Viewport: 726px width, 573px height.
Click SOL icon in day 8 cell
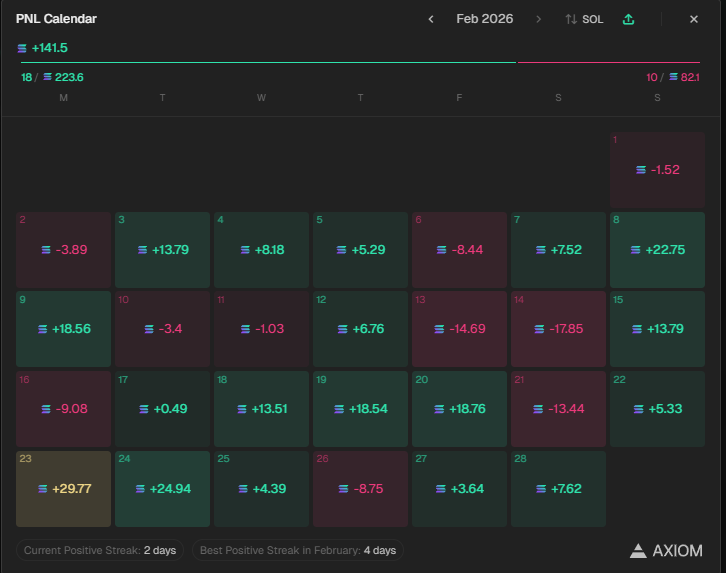pos(636,250)
